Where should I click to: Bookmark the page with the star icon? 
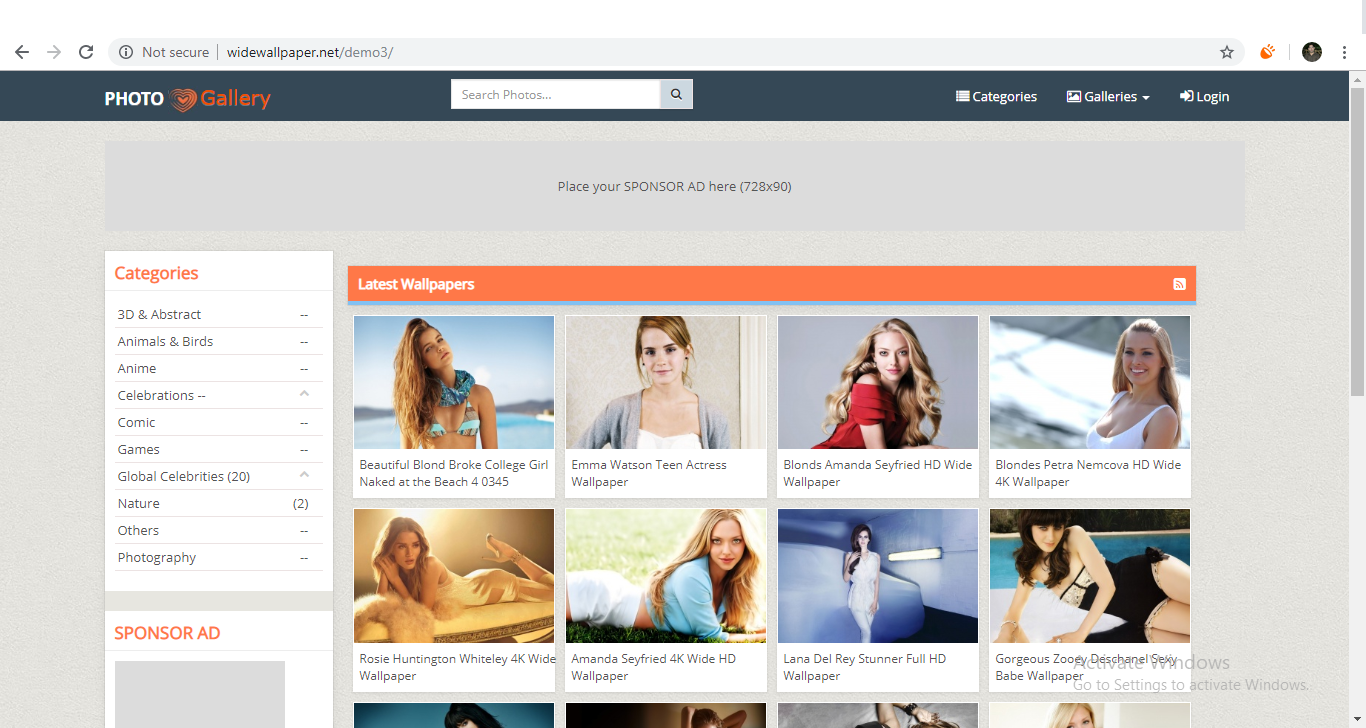click(x=1227, y=51)
